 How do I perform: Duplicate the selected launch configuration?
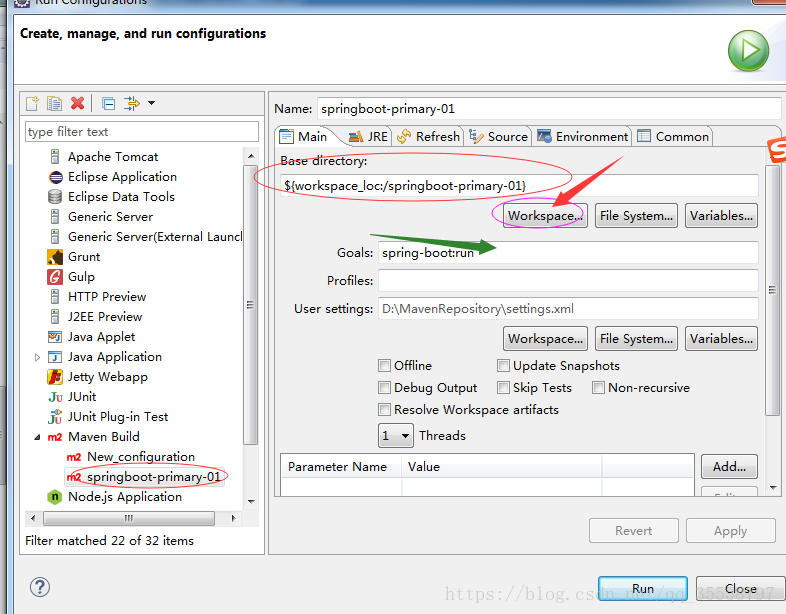54,103
